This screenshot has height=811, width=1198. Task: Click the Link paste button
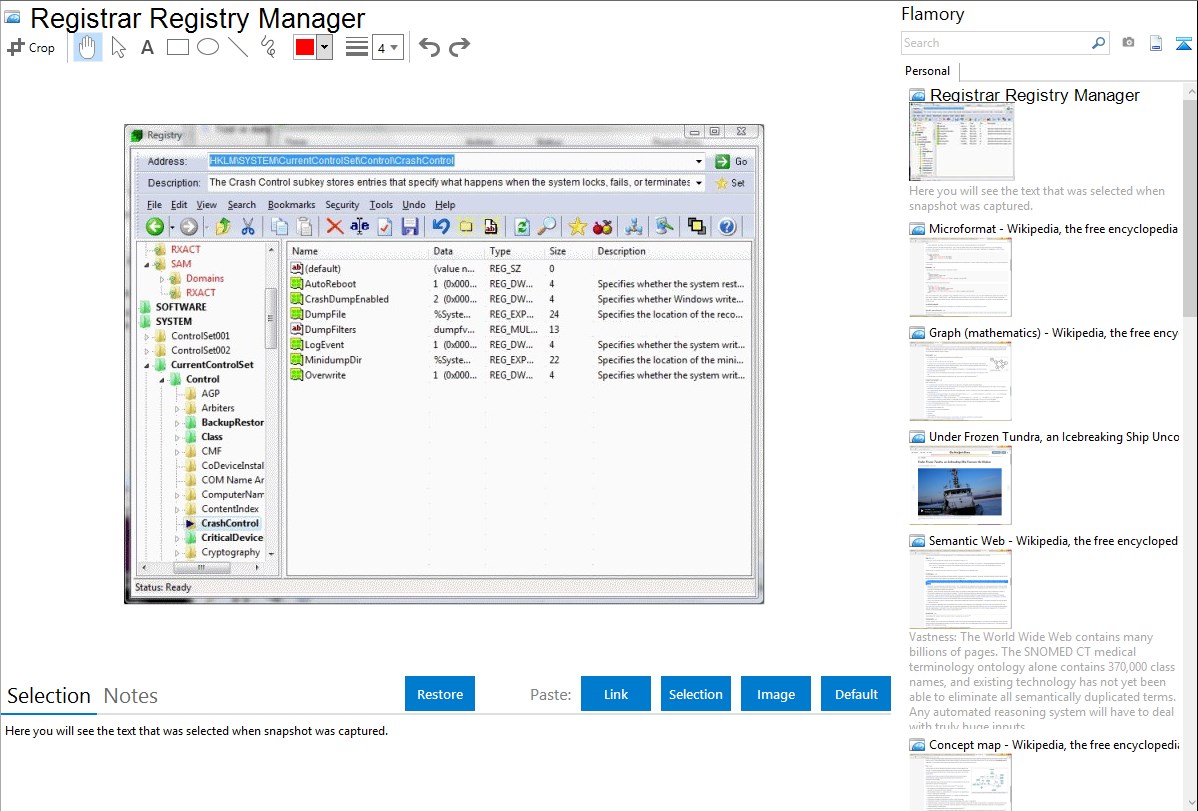pos(616,694)
